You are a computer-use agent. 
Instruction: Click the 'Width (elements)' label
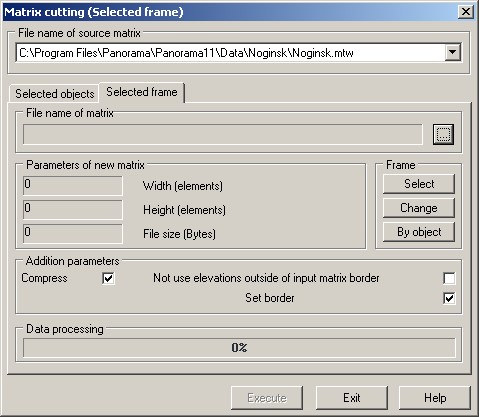coord(183,186)
